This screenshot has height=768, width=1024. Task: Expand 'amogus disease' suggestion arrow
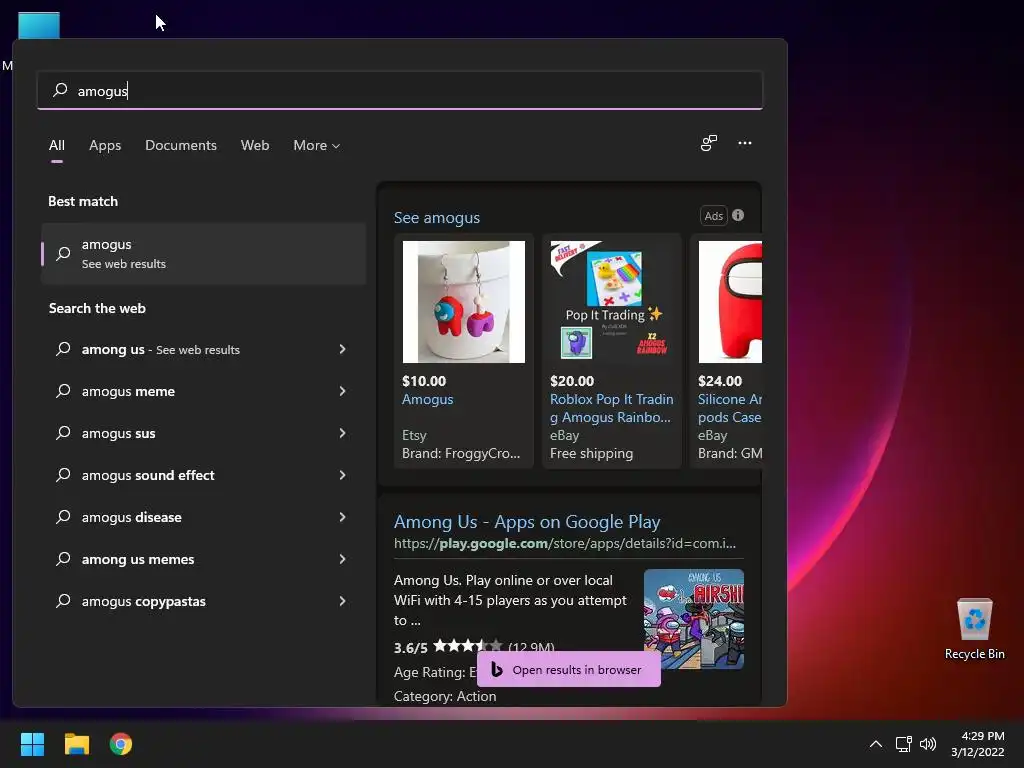point(342,517)
